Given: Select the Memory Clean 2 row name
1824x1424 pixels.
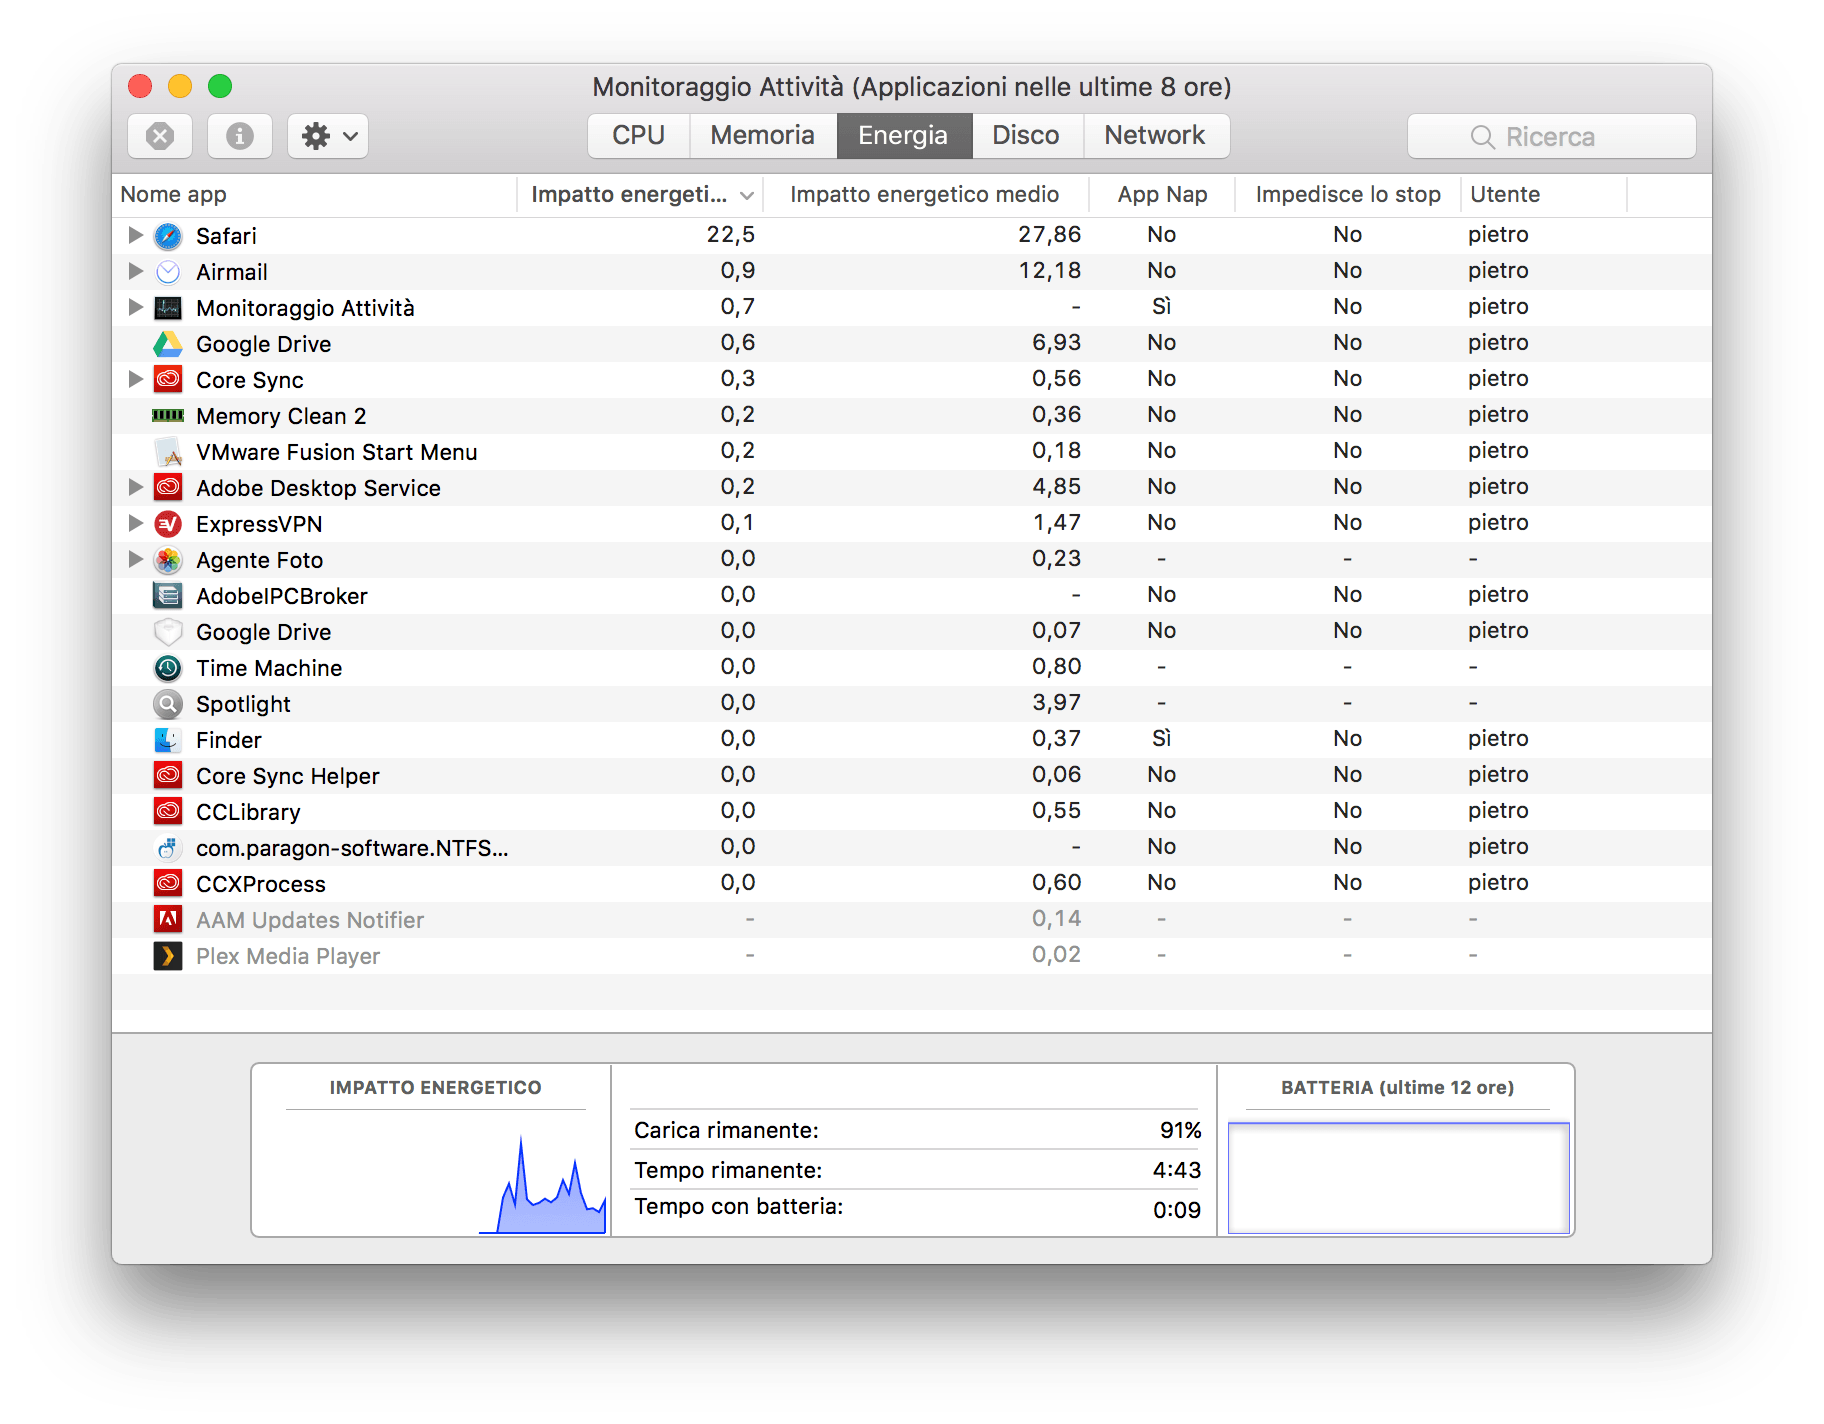Looking at the screenshot, I should 281,416.
